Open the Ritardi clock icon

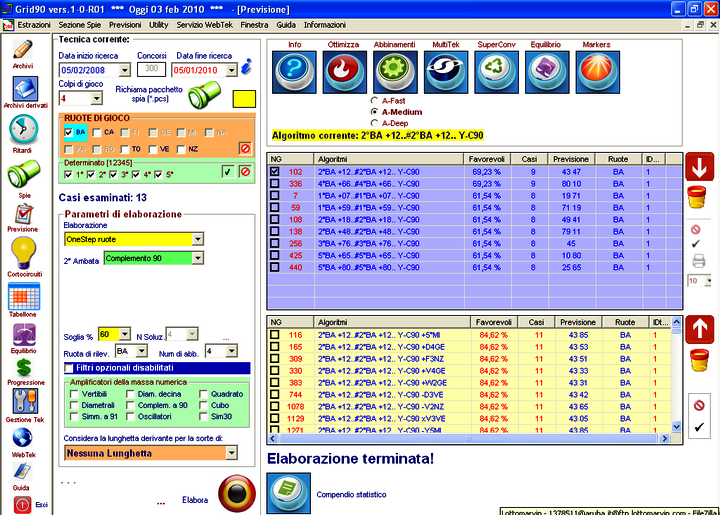(23, 130)
